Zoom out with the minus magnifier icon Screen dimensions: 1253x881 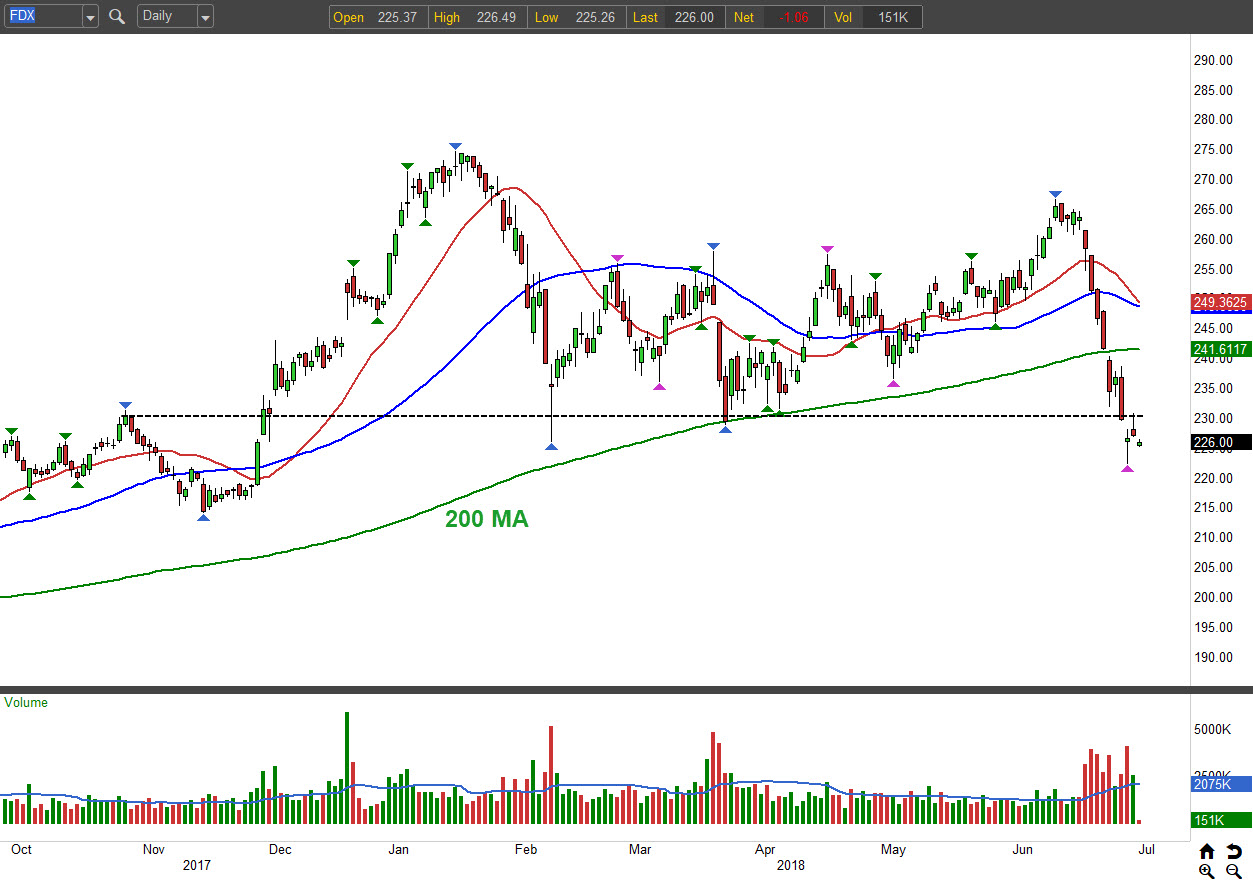coord(1233,871)
